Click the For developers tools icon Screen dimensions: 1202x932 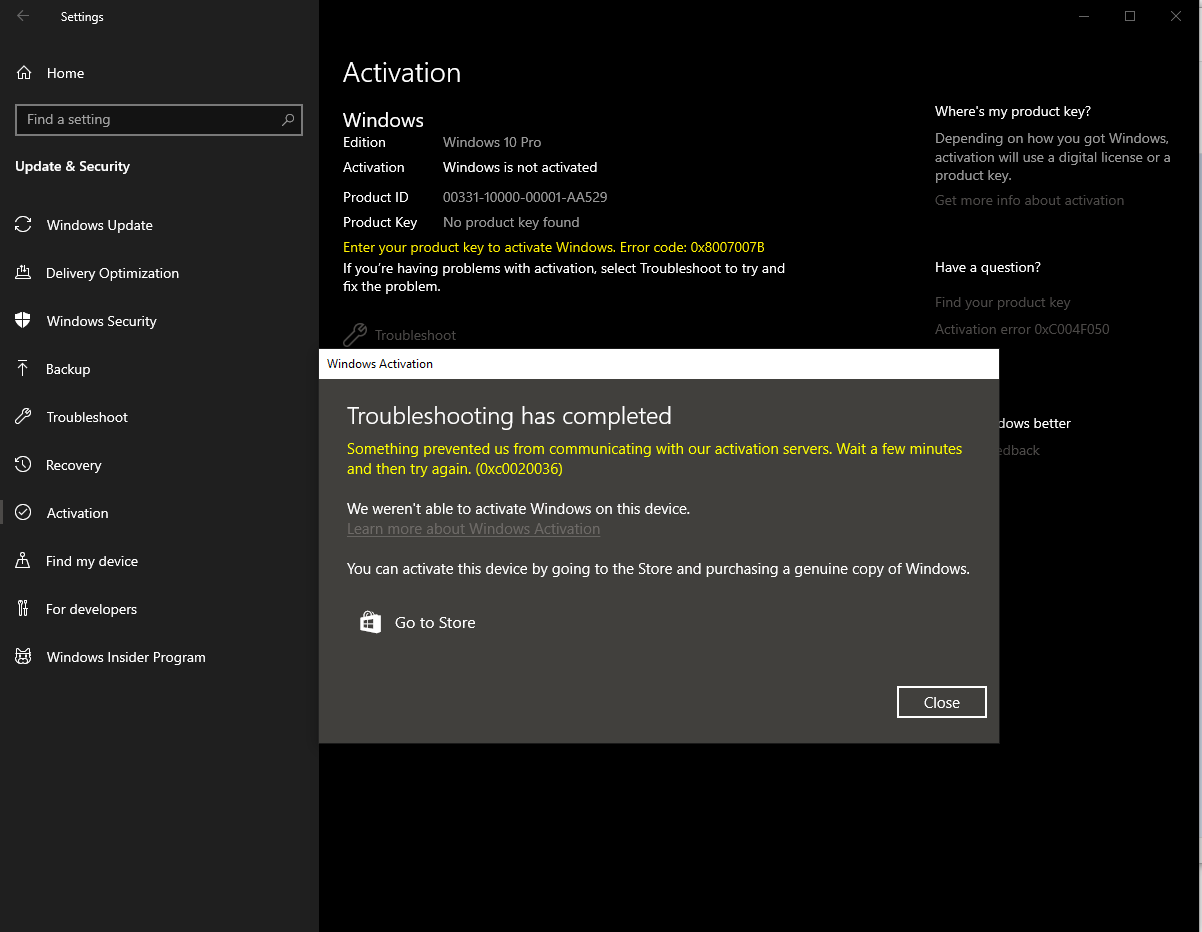[x=23, y=609]
